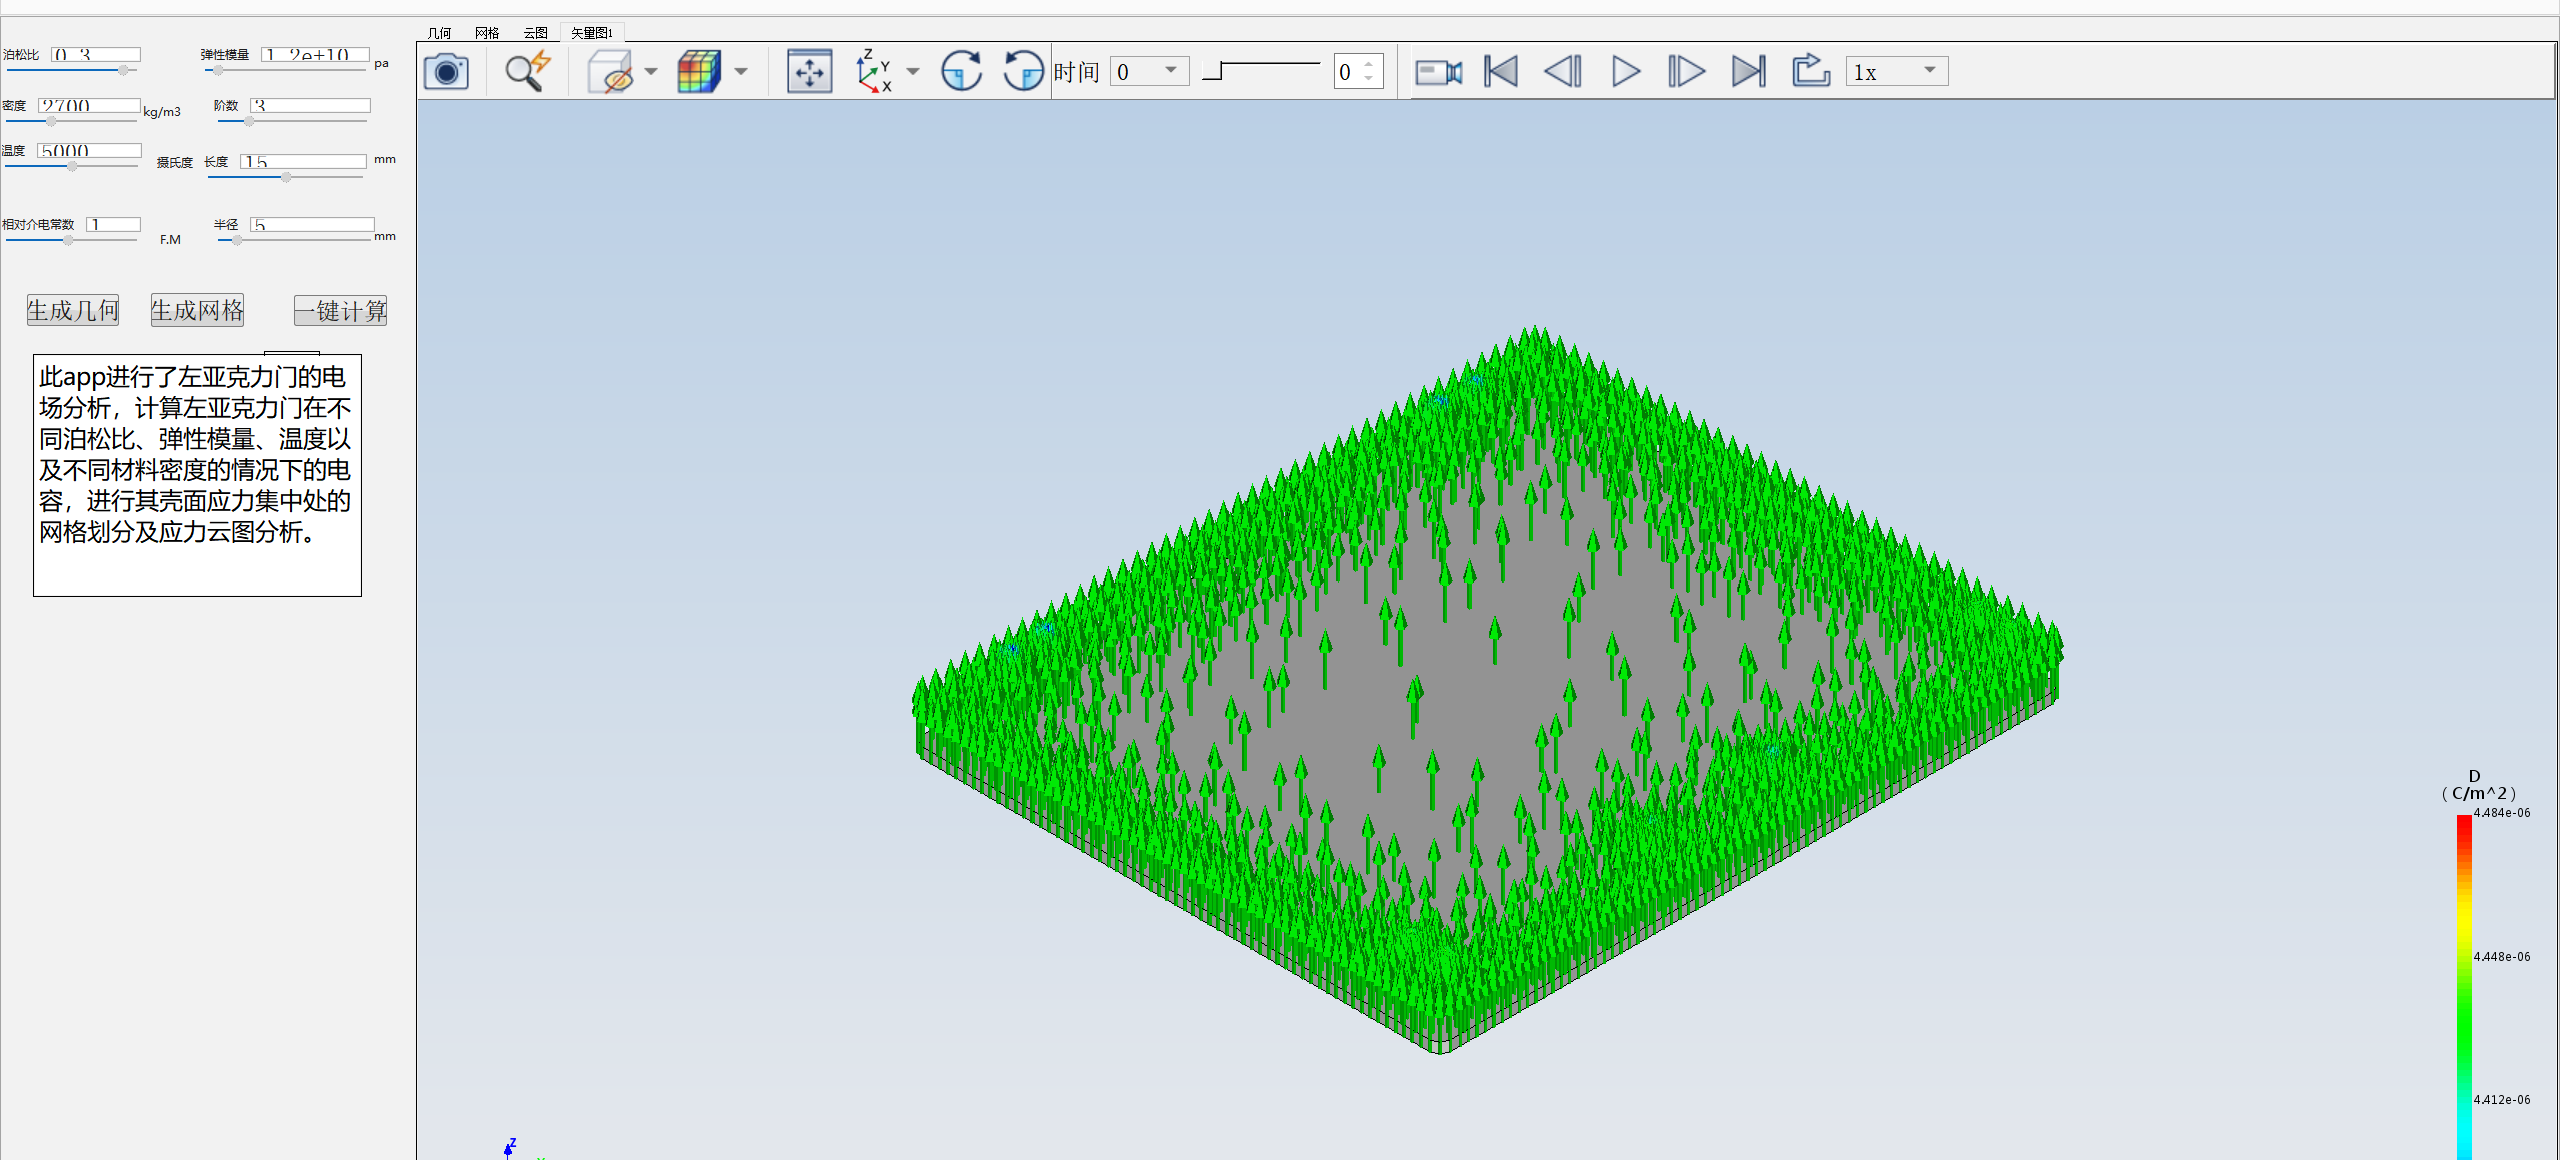2560x1160 pixels.
Task: Open dropdown arrow beside colored cube icon
Action: (x=741, y=72)
